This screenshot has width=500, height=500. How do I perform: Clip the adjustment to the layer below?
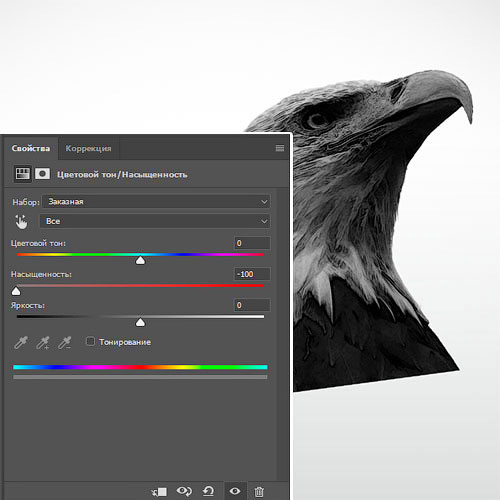pos(159,491)
